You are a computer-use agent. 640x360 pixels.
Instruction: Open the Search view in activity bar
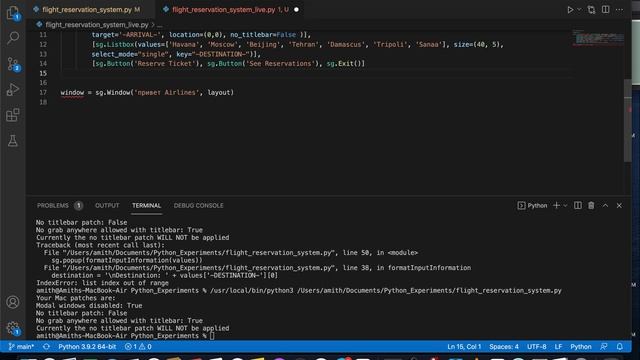click(x=13, y=38)
